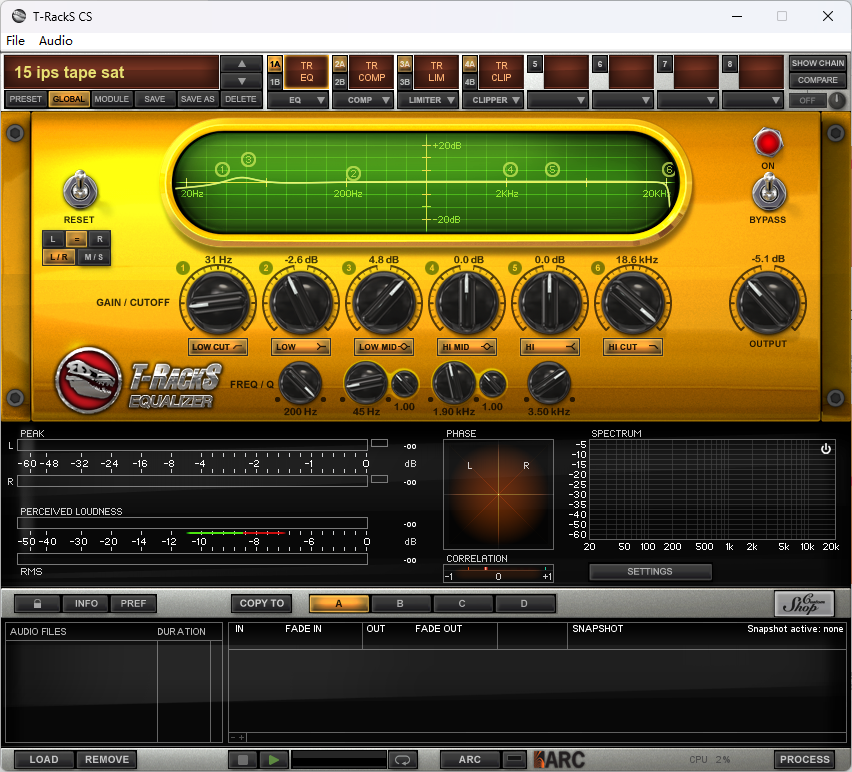852x772 pixels.
Task: Select band 1 node on EQ graph
Action: pyautogui.click(x=222, y=170)
